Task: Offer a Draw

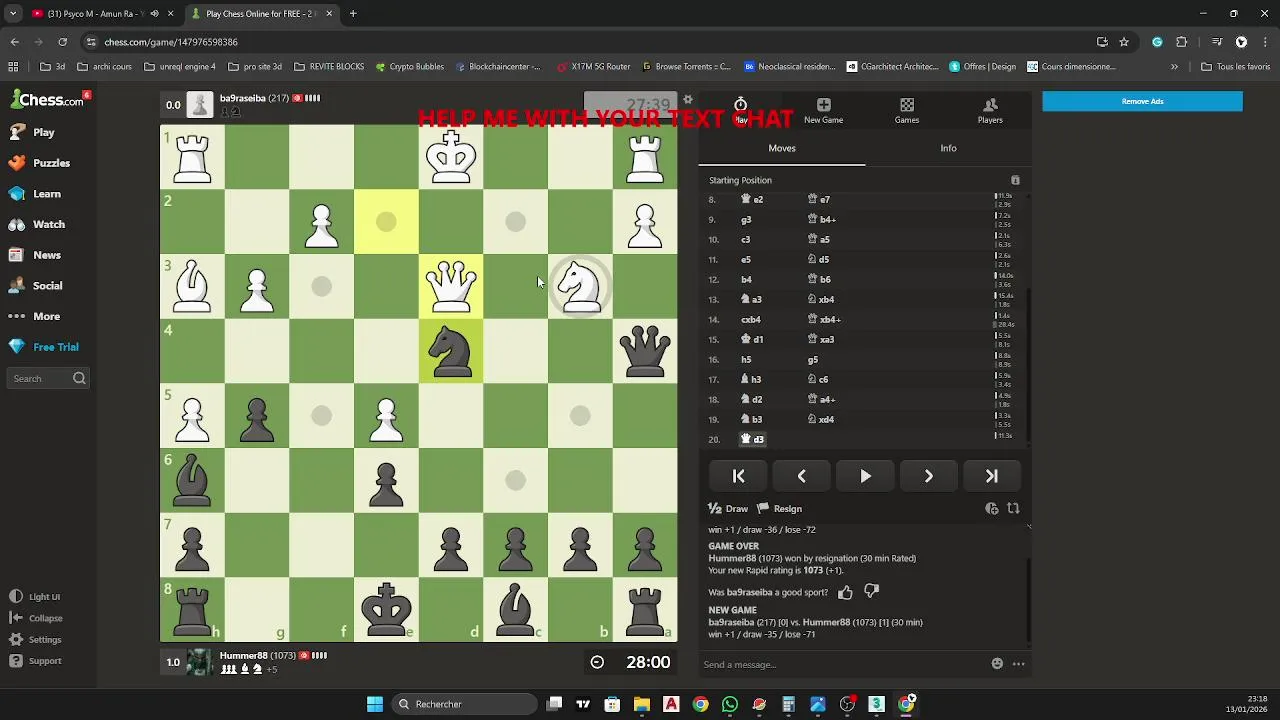Action: pyautogui.click(x=728, y=509)
